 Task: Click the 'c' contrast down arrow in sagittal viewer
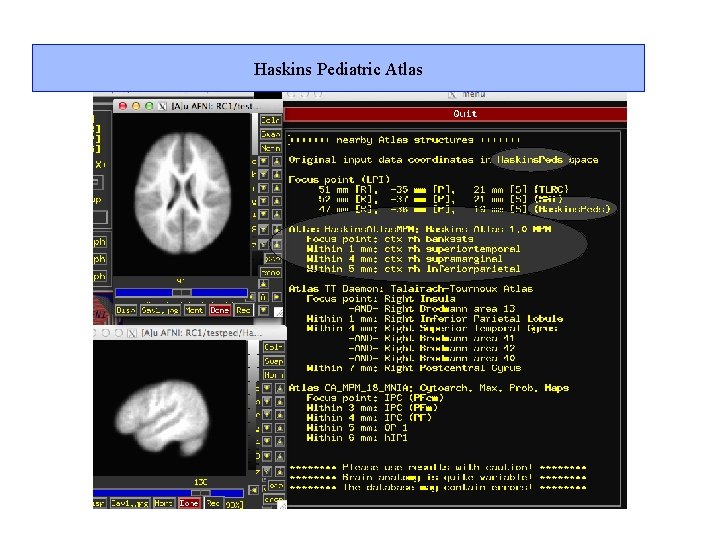click(267, 388)
